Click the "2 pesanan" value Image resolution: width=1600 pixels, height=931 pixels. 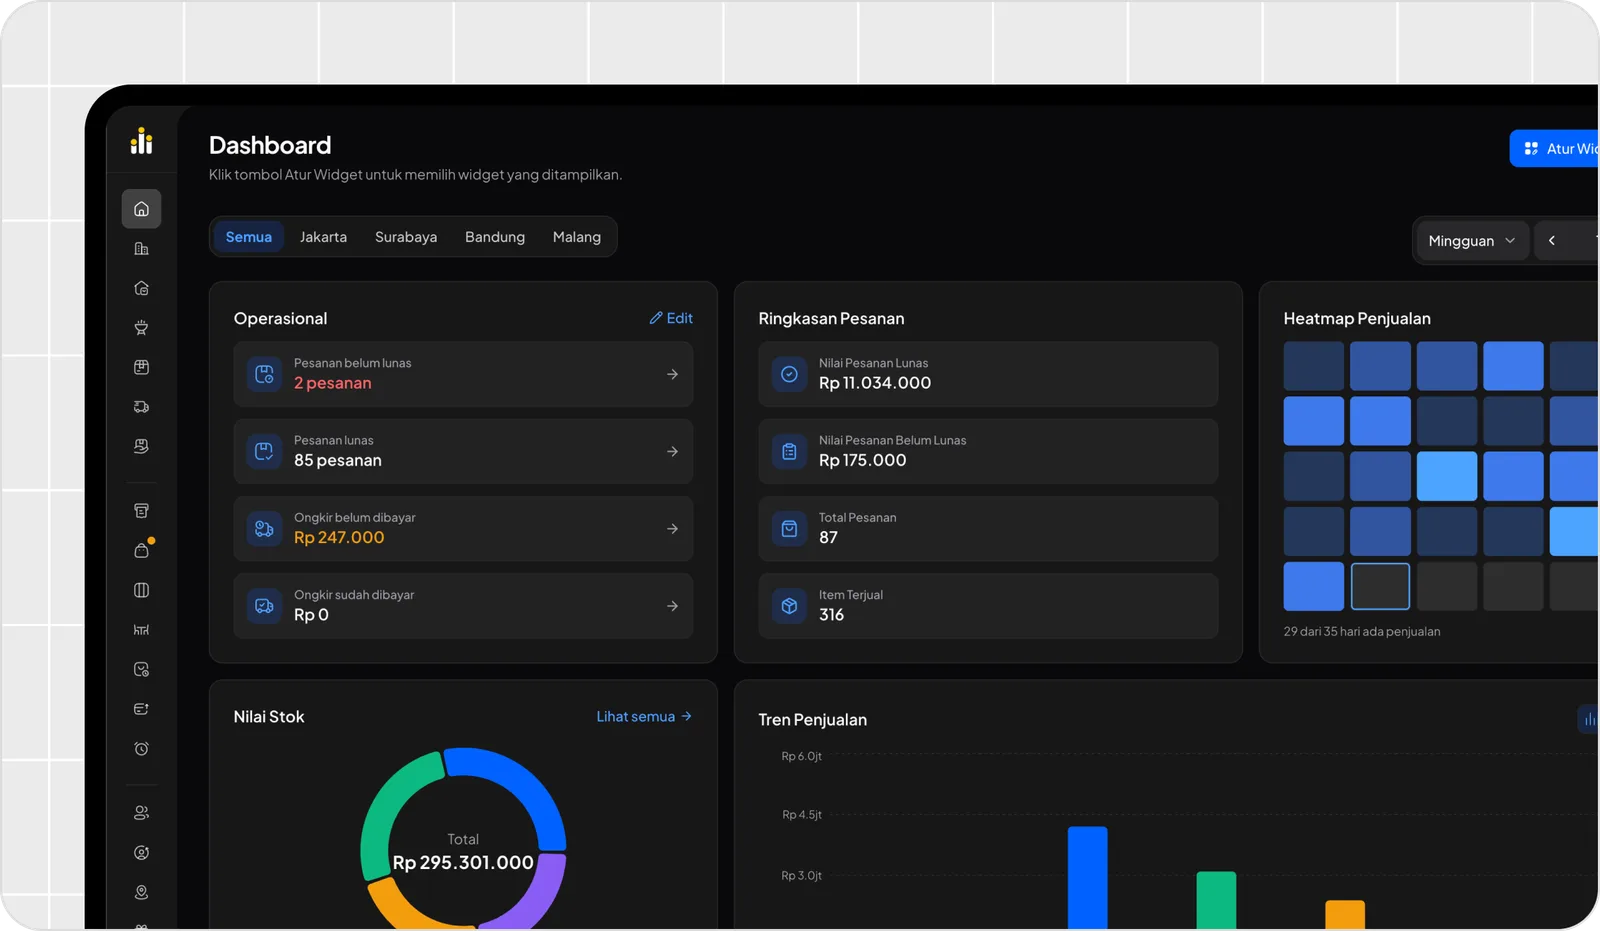coord(332,383)
